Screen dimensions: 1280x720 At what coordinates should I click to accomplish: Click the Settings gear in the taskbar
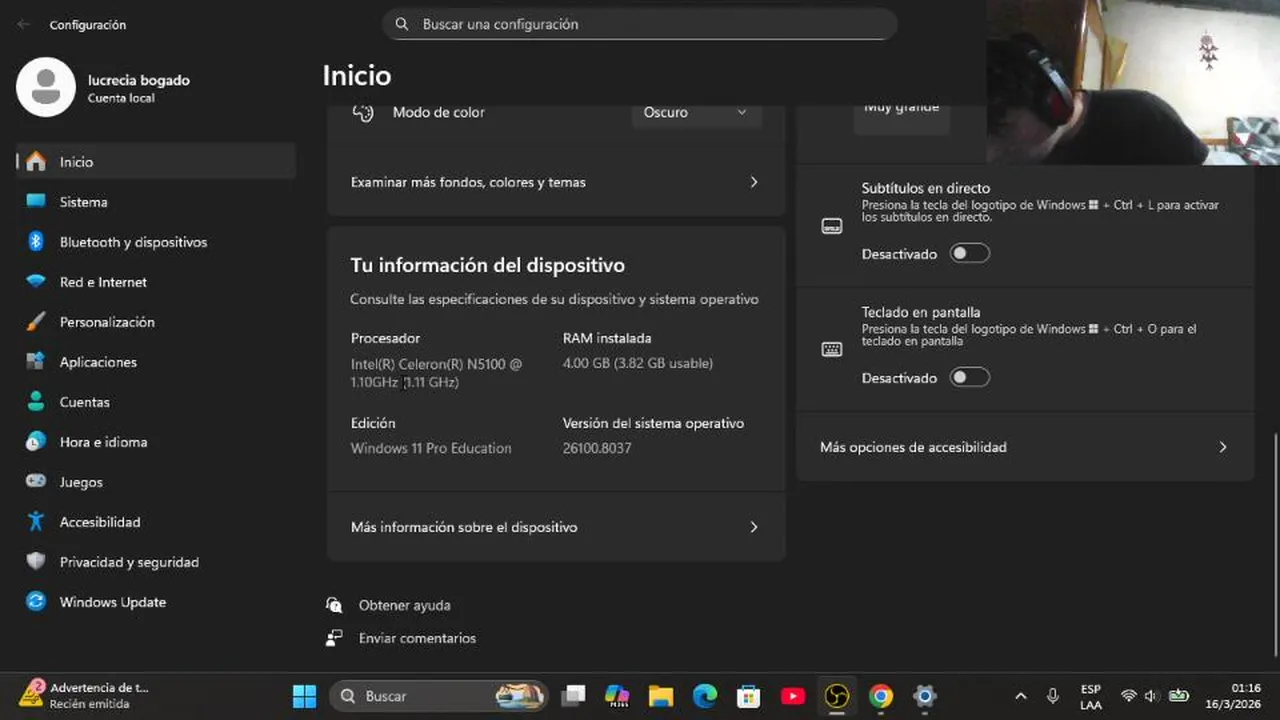click(x=925, y=696)
